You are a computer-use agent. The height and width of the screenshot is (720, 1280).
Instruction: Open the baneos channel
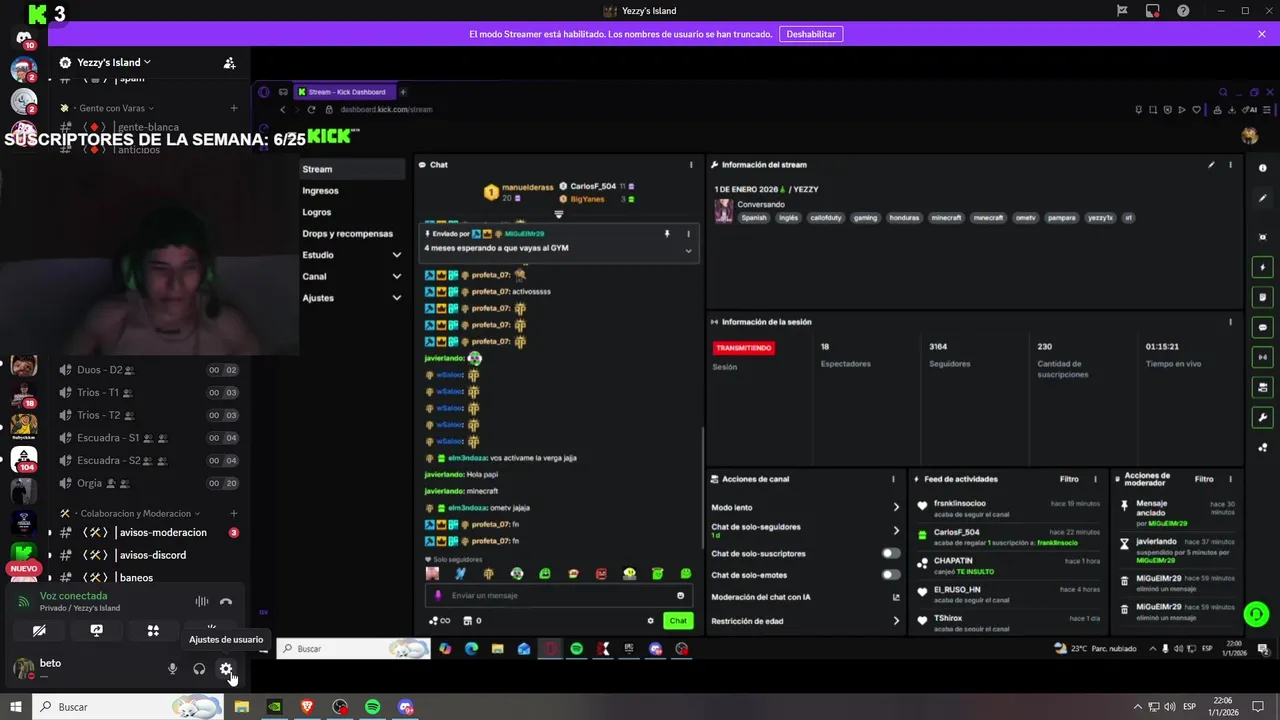pyautogui.click(x=148, y=577)
